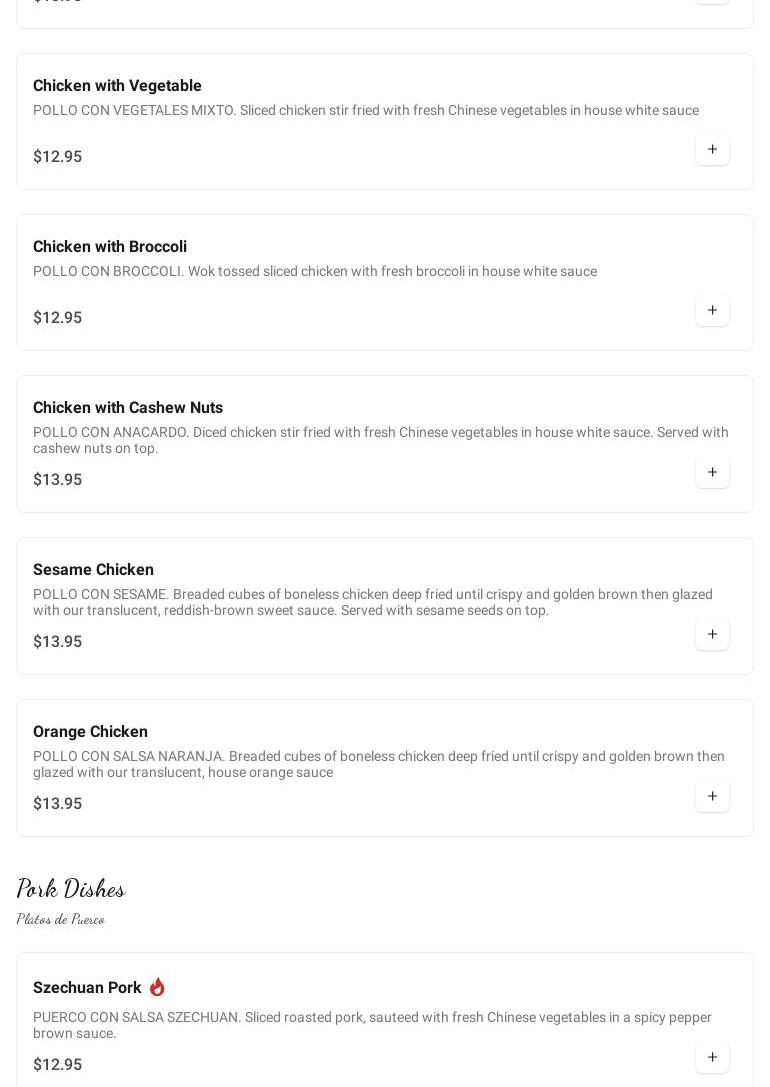Viewport: 770px width, 1087px height.
Task: Click Chicken with Broccoli $12.95 price
Action: click(57, 318)
